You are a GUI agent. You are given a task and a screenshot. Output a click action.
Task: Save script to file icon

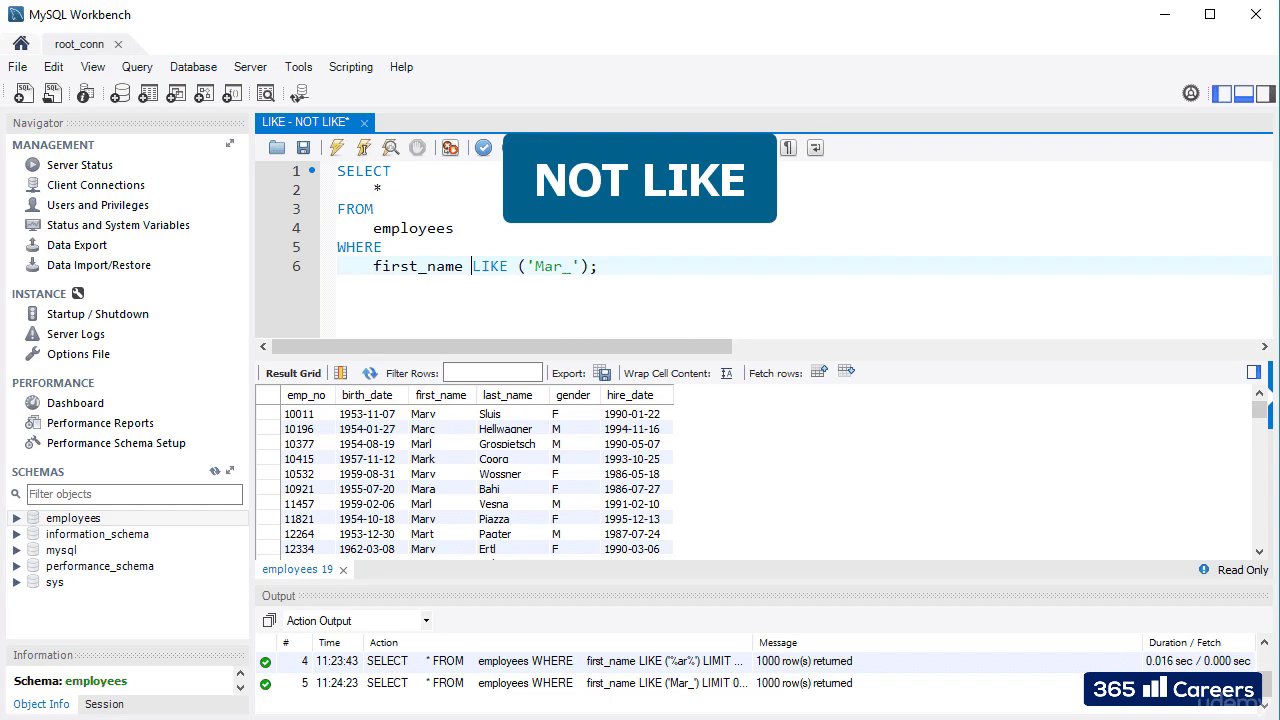[x=303, y=148]
